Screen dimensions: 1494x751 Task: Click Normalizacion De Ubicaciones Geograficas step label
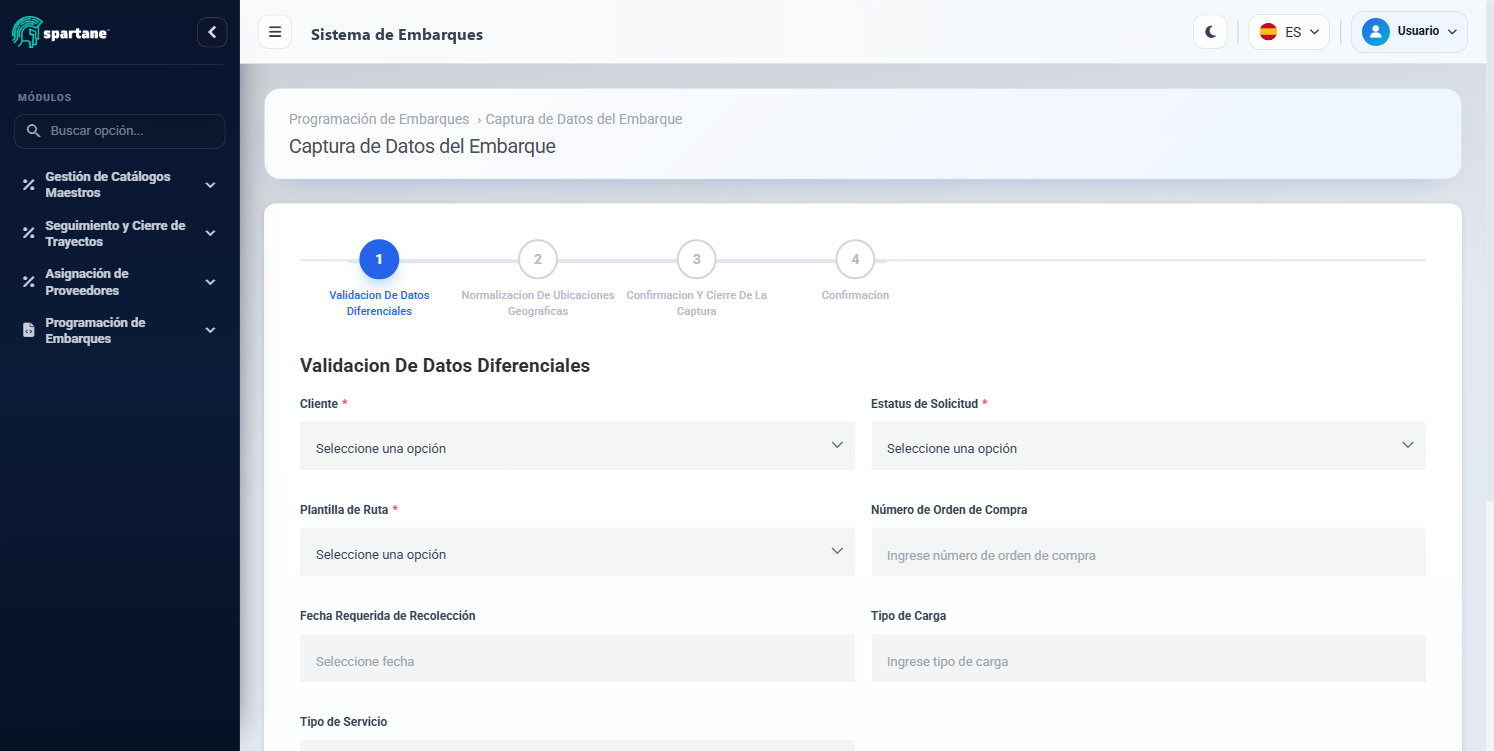(538, 303)
